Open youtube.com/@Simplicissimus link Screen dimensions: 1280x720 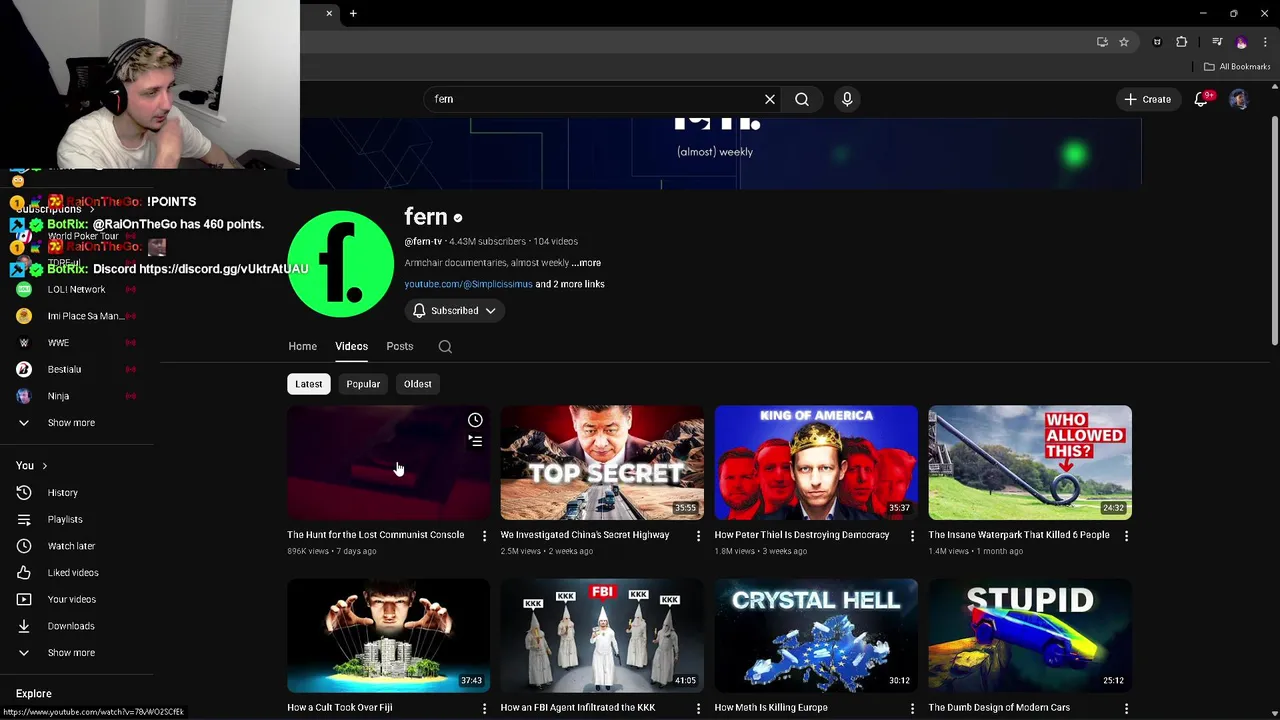click(468, 284)
